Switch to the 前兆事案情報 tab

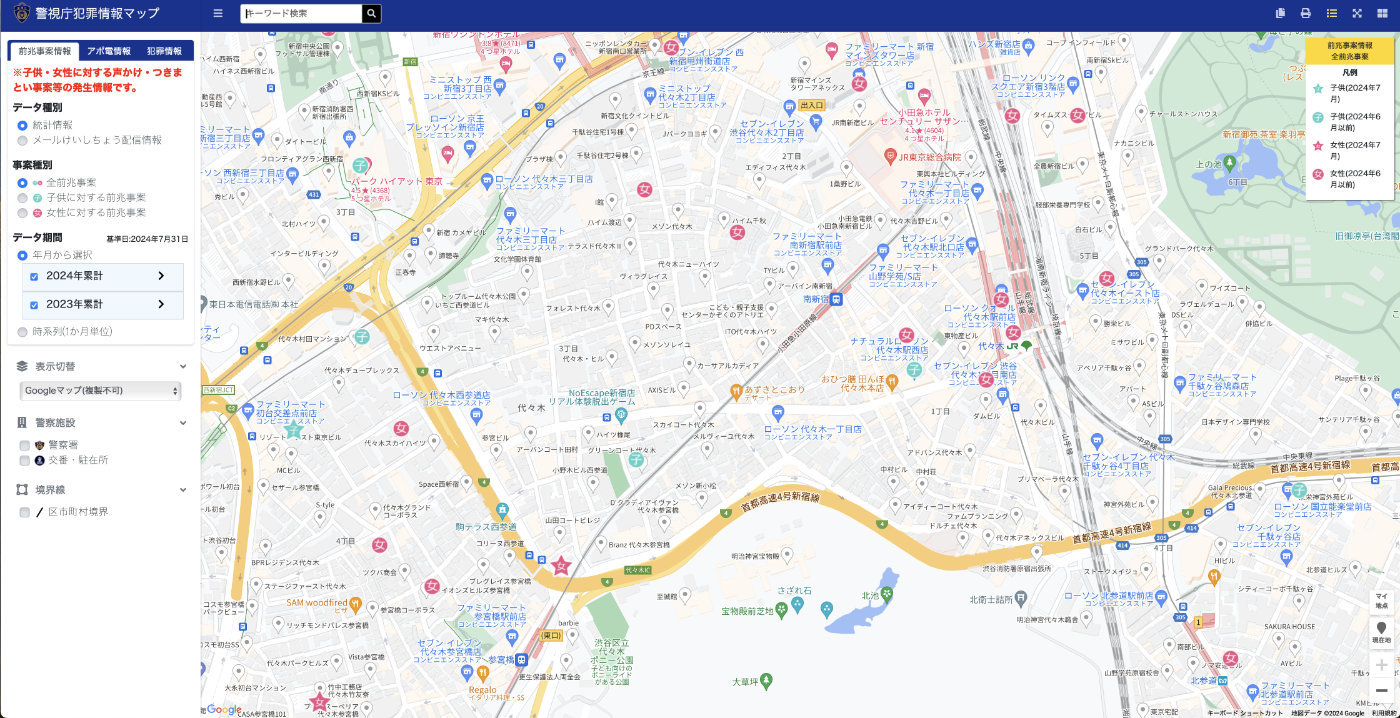(x=44, y=50)
